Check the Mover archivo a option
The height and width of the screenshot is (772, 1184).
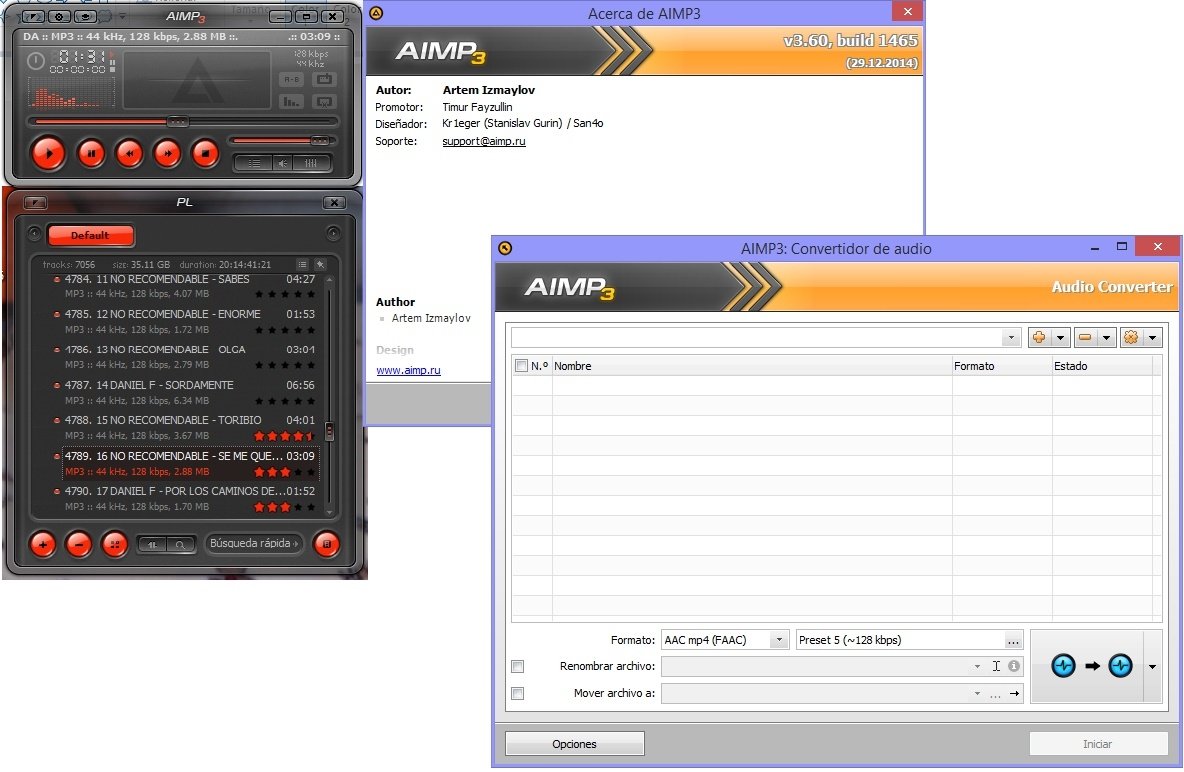pos(518,693)
